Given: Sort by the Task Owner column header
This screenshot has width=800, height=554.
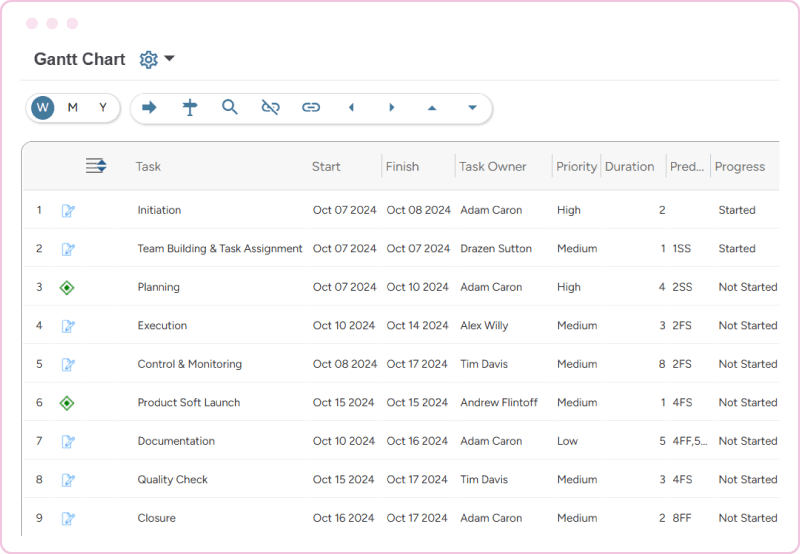Looking at the screenshot, I should [492, 167].
